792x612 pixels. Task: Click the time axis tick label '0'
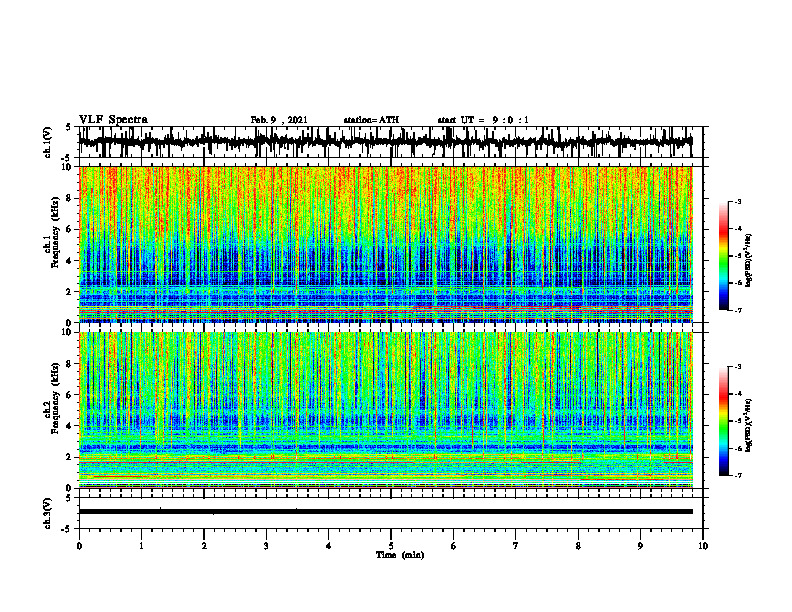click(x=79, y=546)
